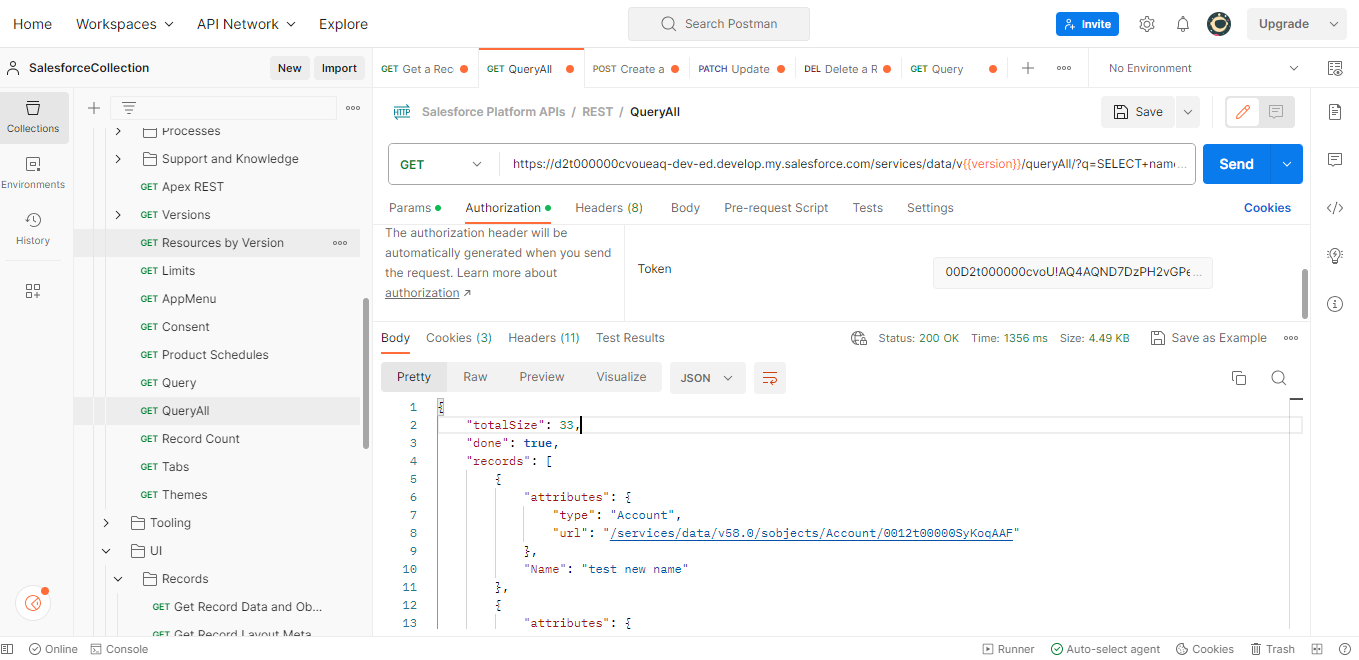Screen dimensions: 1359x660
Task: Switch to edit mode pencil icon
Action: pyautogui.click(x=1243, y=112)
